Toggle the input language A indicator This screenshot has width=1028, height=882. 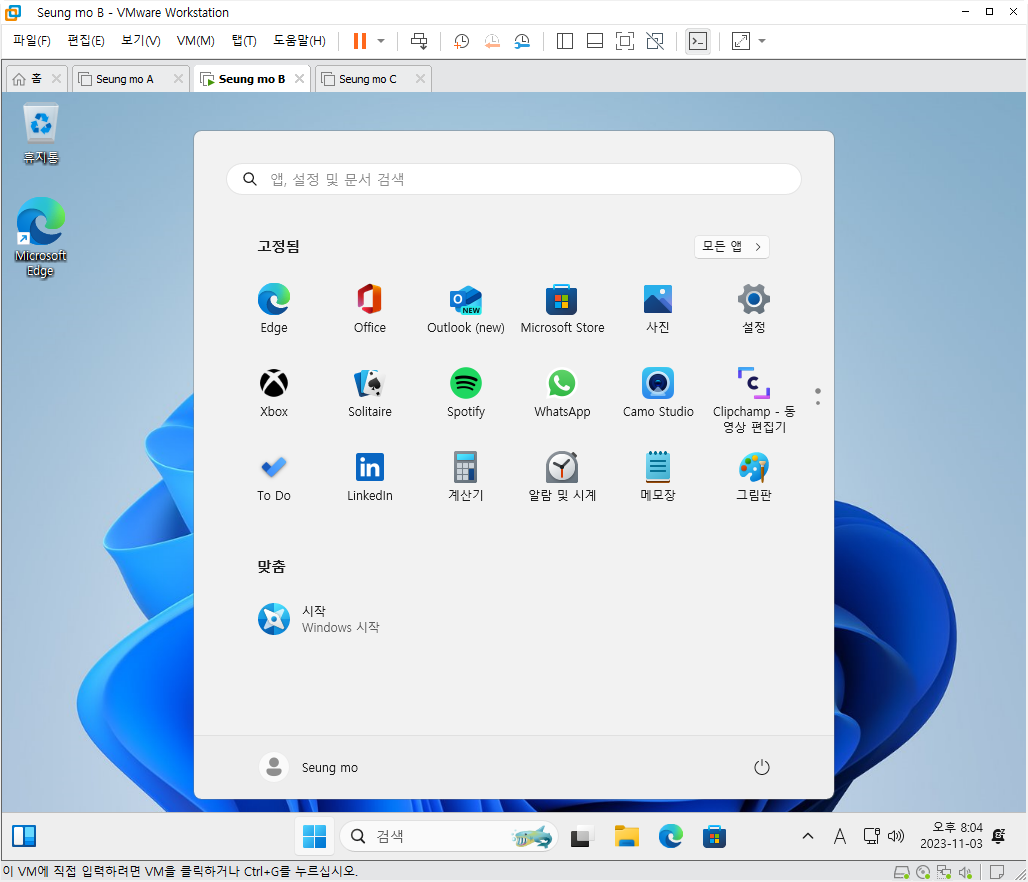[x=840, y=836]
